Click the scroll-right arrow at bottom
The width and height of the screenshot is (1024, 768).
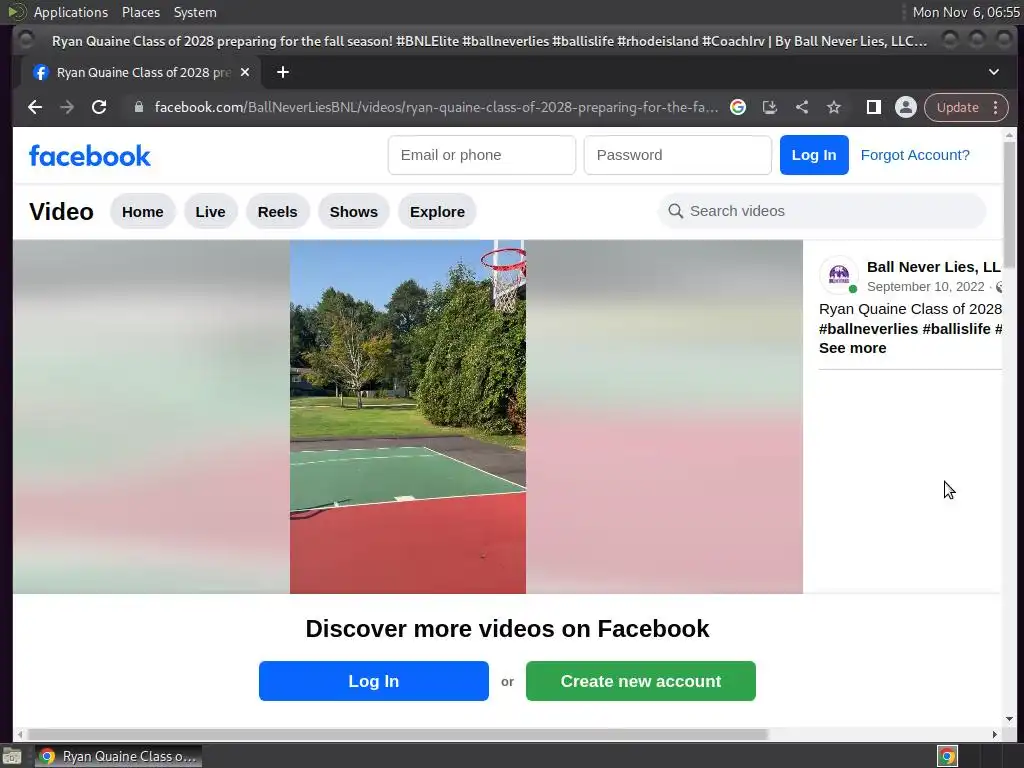tap(994, 734)
